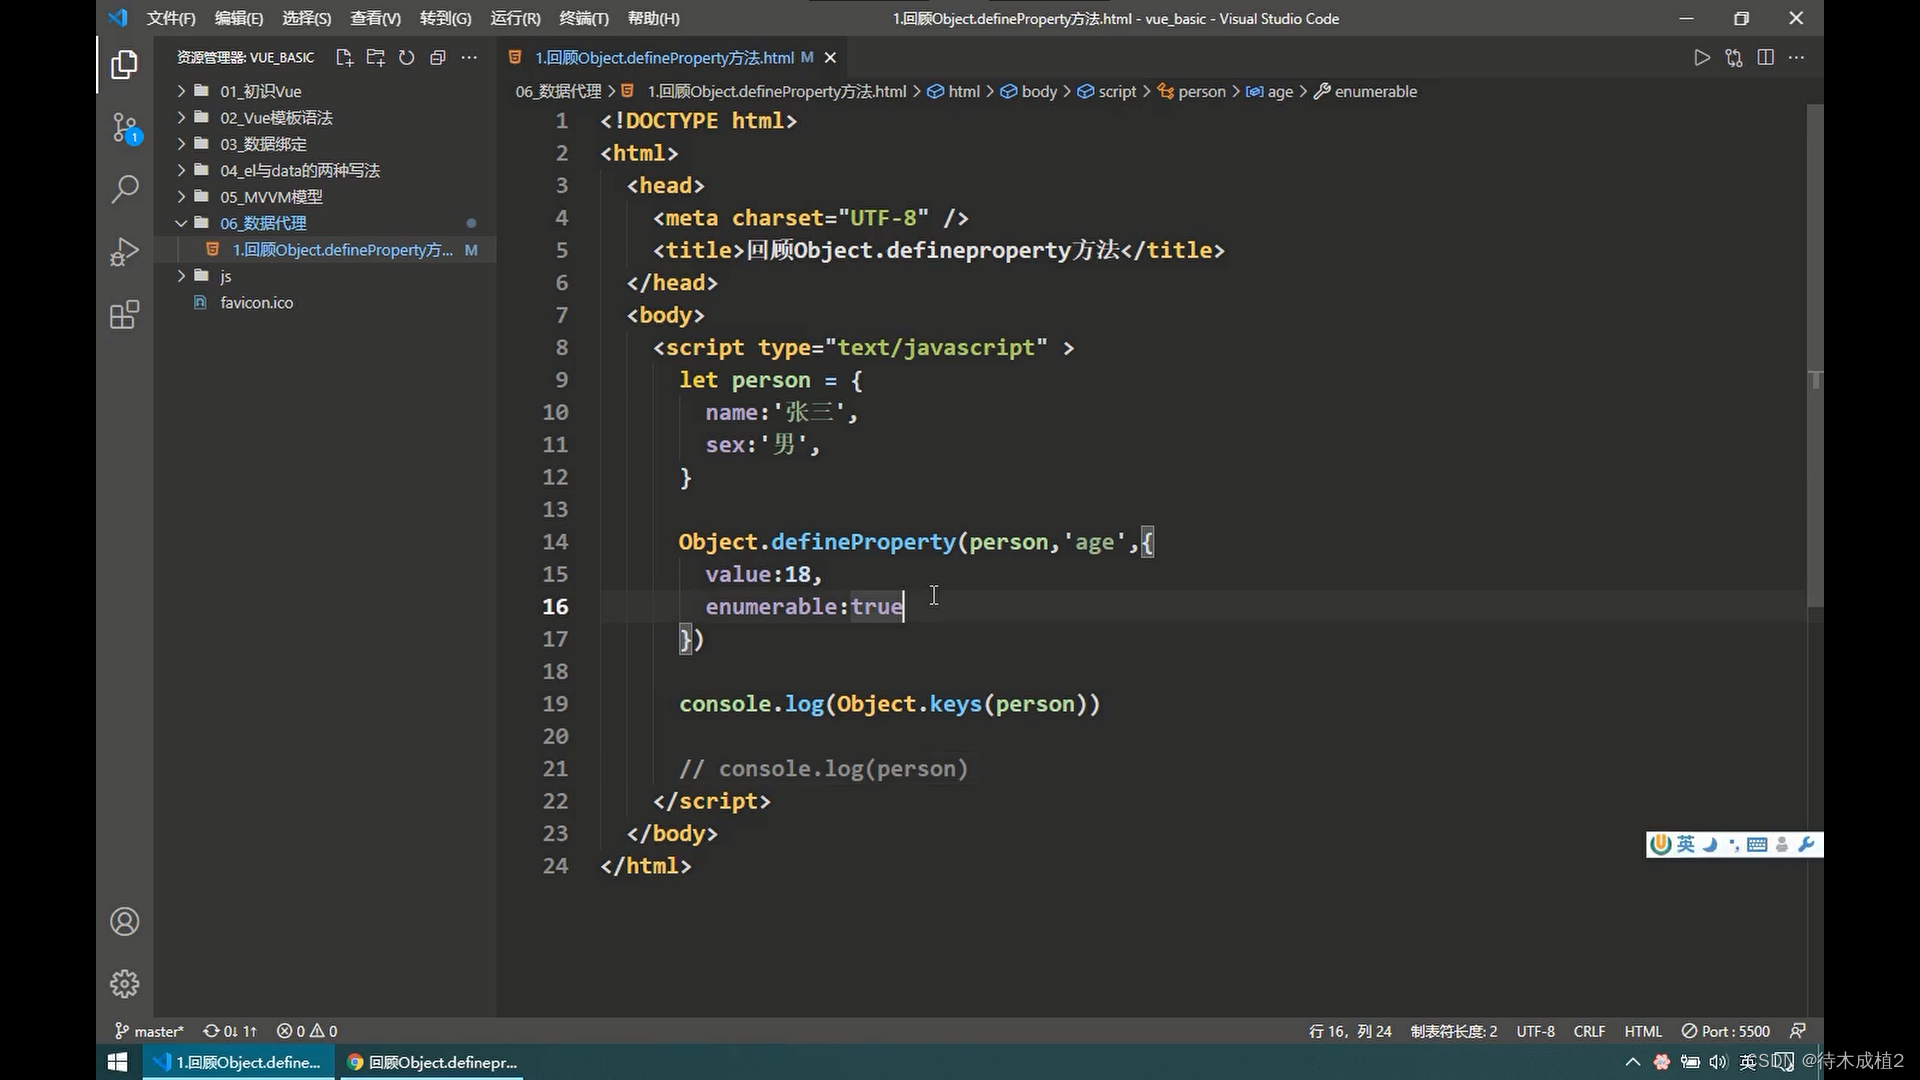Open the Accounts icon in activity bar
Viewport: 1920px width, 1080px height.
point(125,921)
